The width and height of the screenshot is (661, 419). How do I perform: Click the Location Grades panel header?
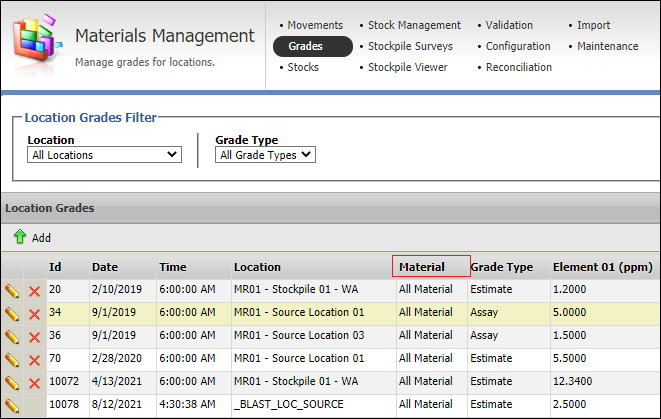tap(330, 208)
